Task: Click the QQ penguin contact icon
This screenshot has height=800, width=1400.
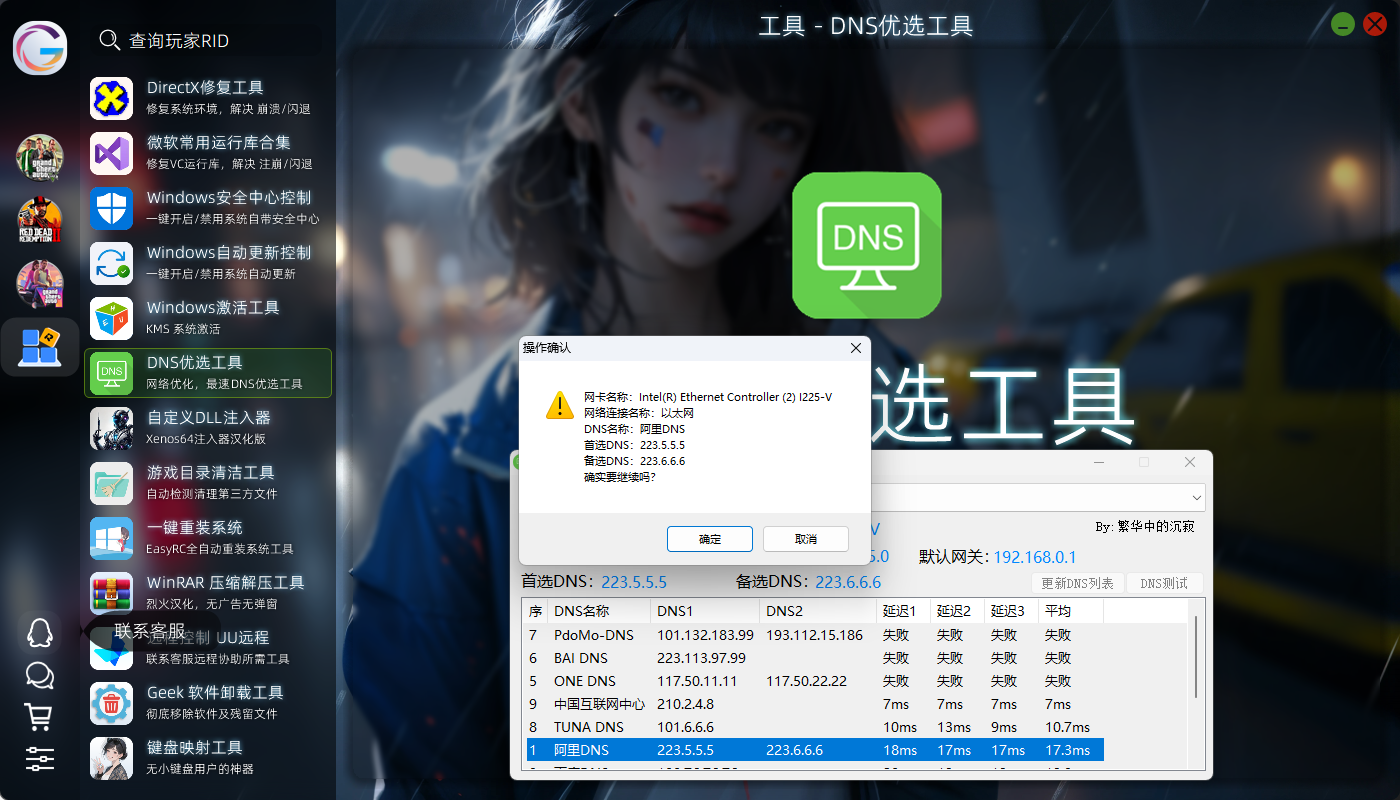Action: pos(39,632)
